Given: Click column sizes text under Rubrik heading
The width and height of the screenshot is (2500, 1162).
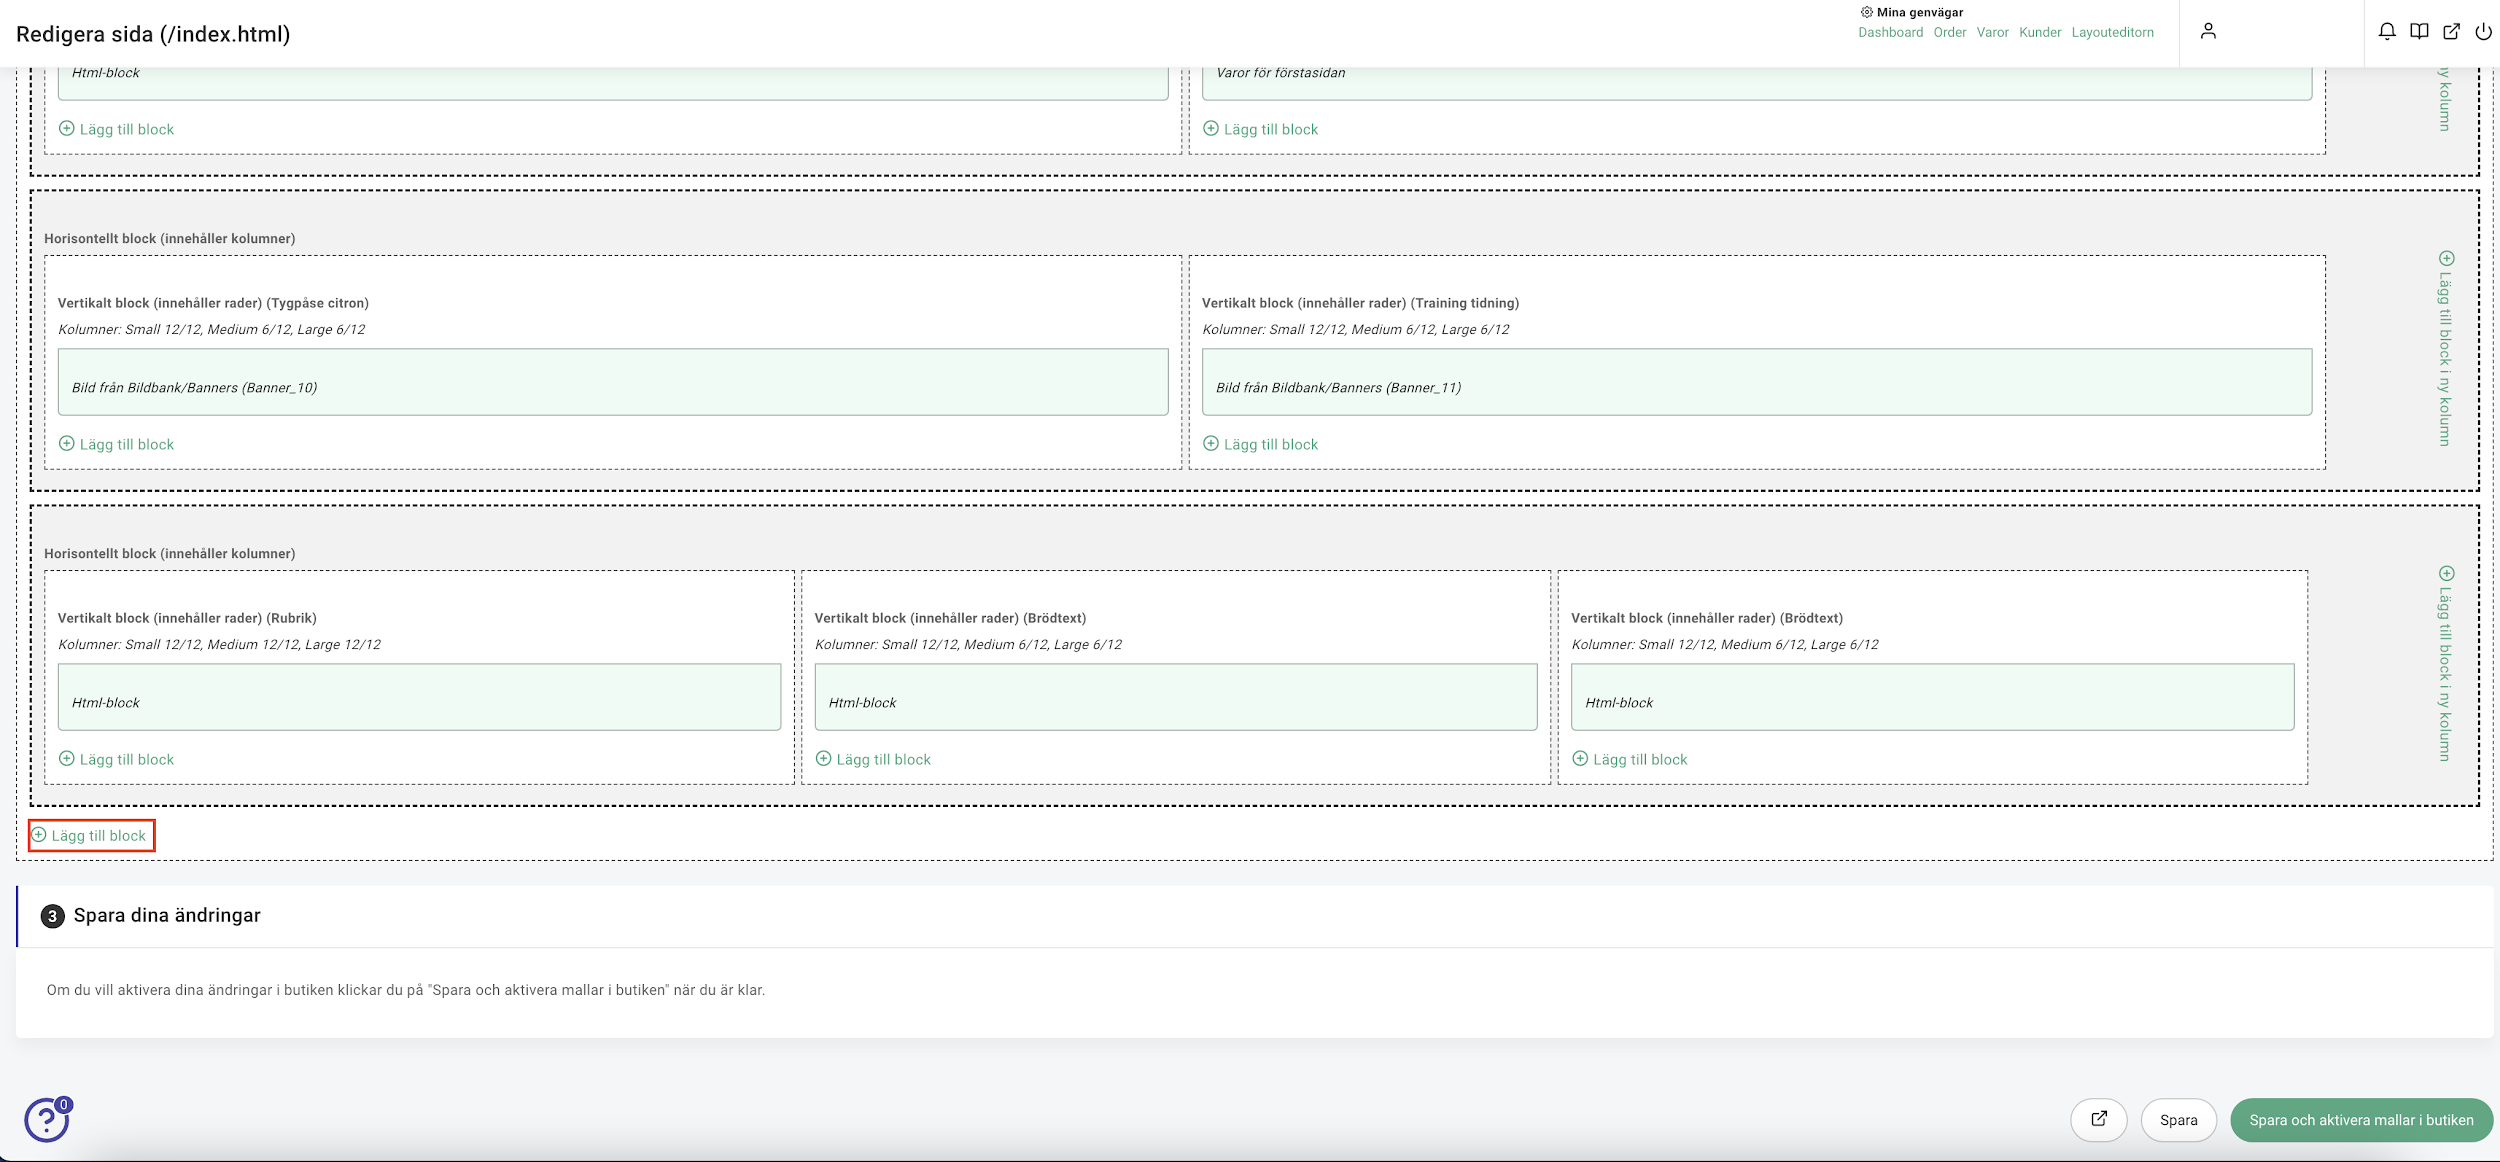Looking at the screenshot, I should (x=219, y=645).
